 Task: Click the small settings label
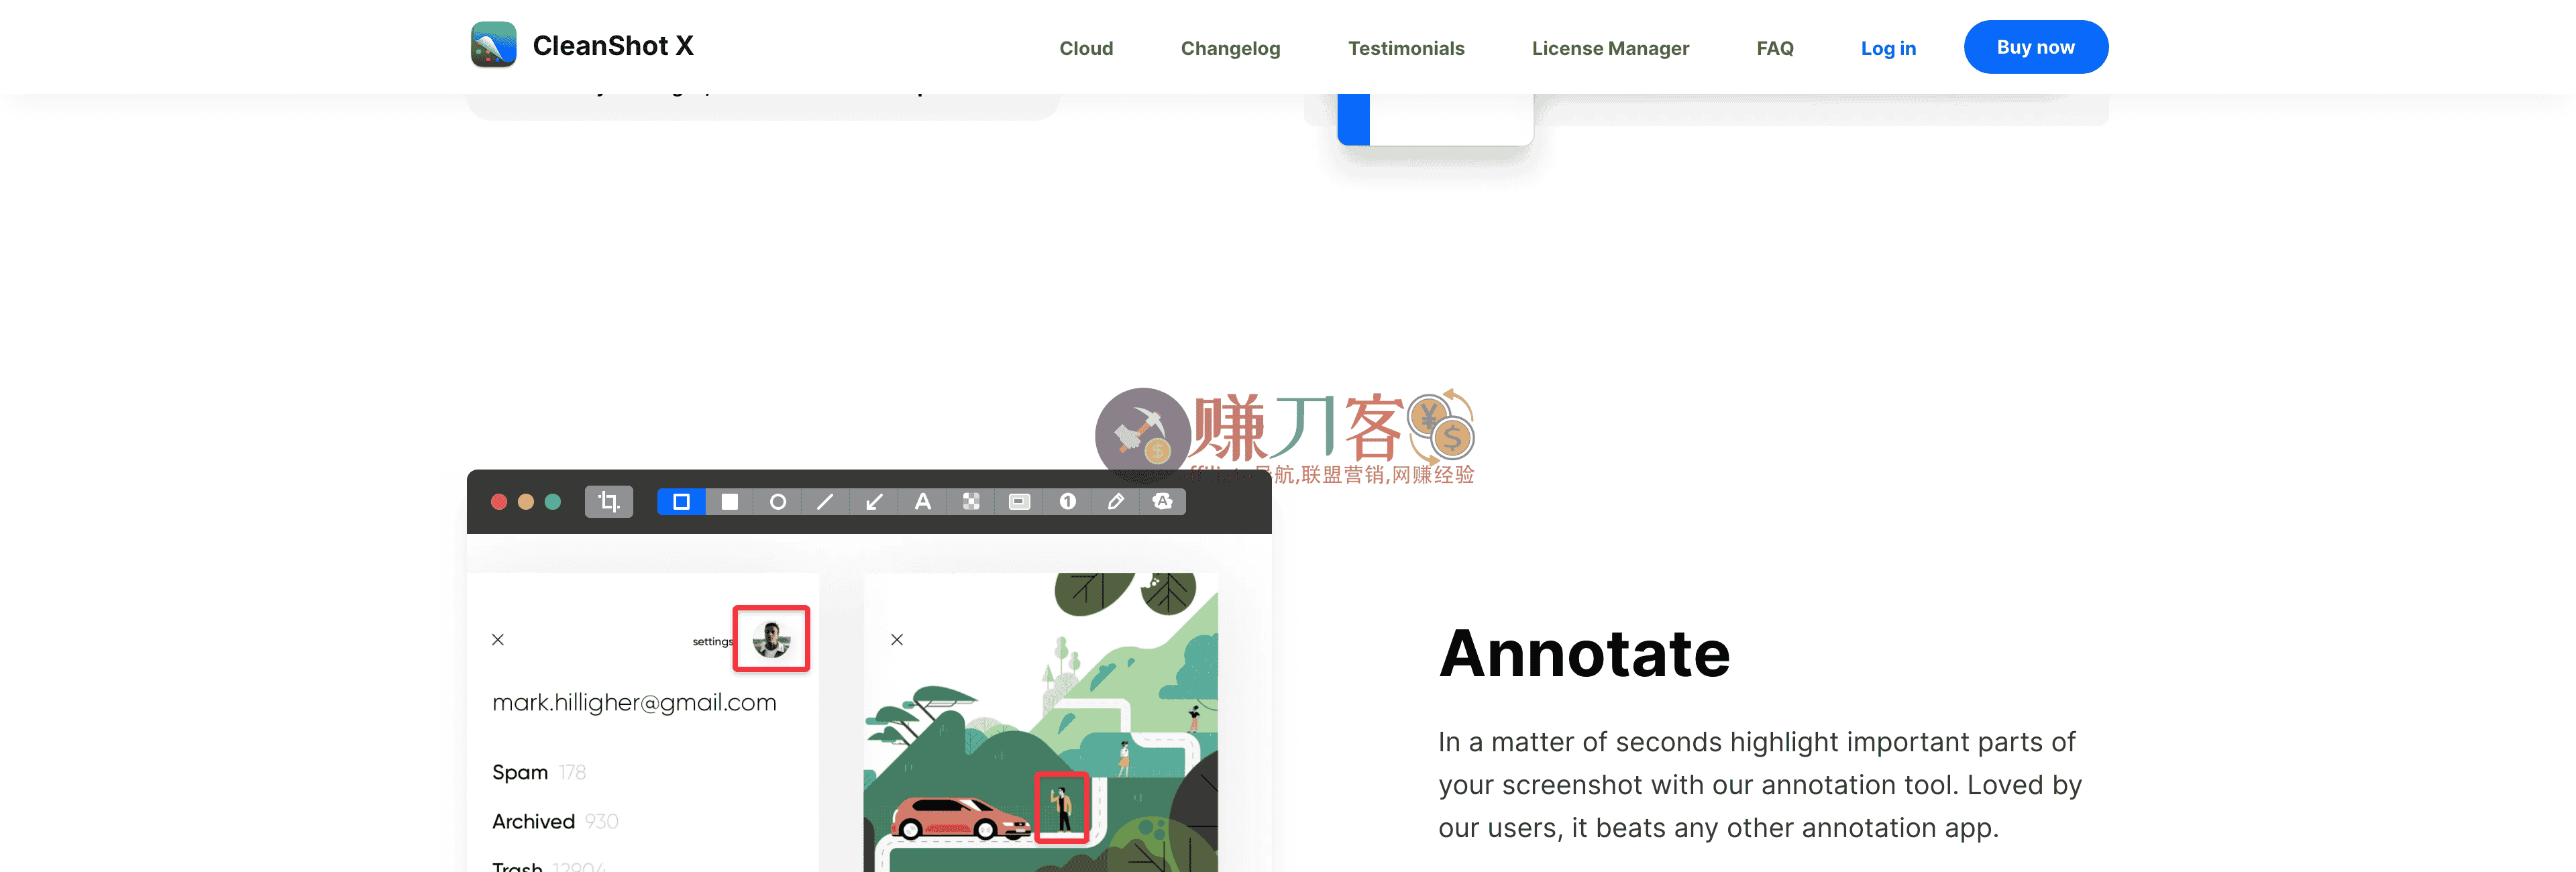pyautogui.click(x=713, y=642)
